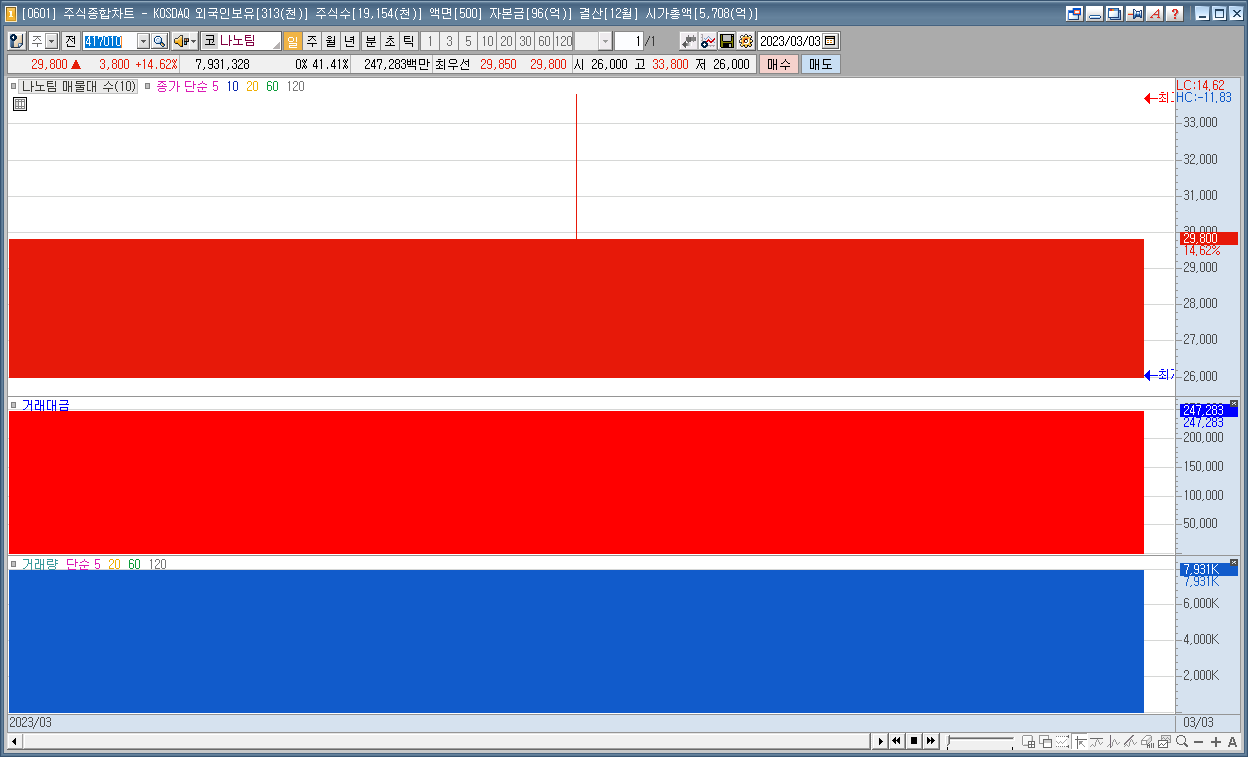Click the save chart floppy disk icon
Screen dimensions: 1248x757
(727, 41)
